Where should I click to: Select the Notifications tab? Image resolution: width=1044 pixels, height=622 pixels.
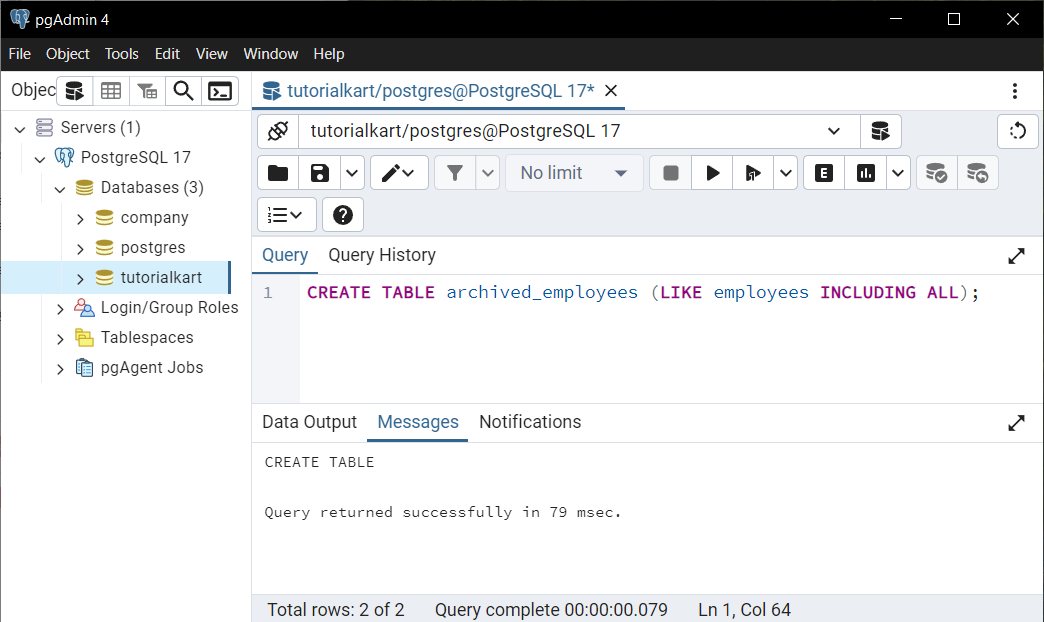point(530,422)
